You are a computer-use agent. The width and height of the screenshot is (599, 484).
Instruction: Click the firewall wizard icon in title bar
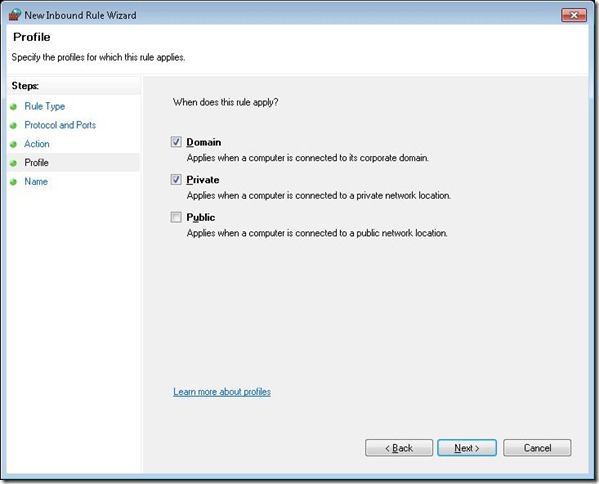pos(15,15)
